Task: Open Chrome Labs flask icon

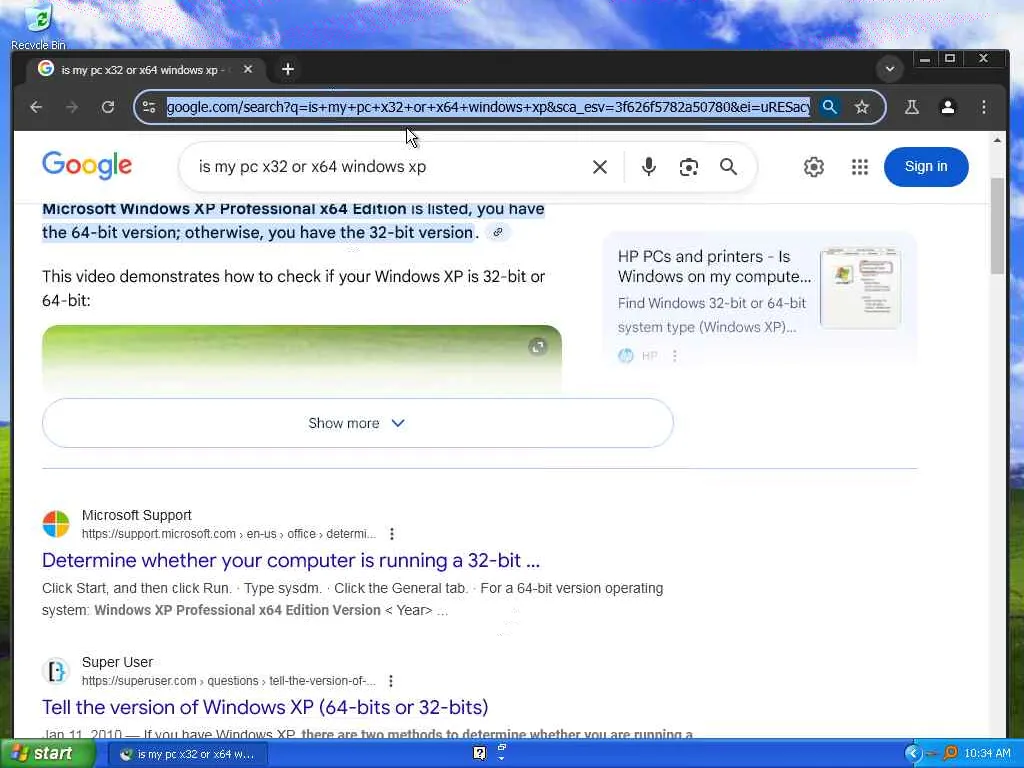Action: (x=912, y=107)
